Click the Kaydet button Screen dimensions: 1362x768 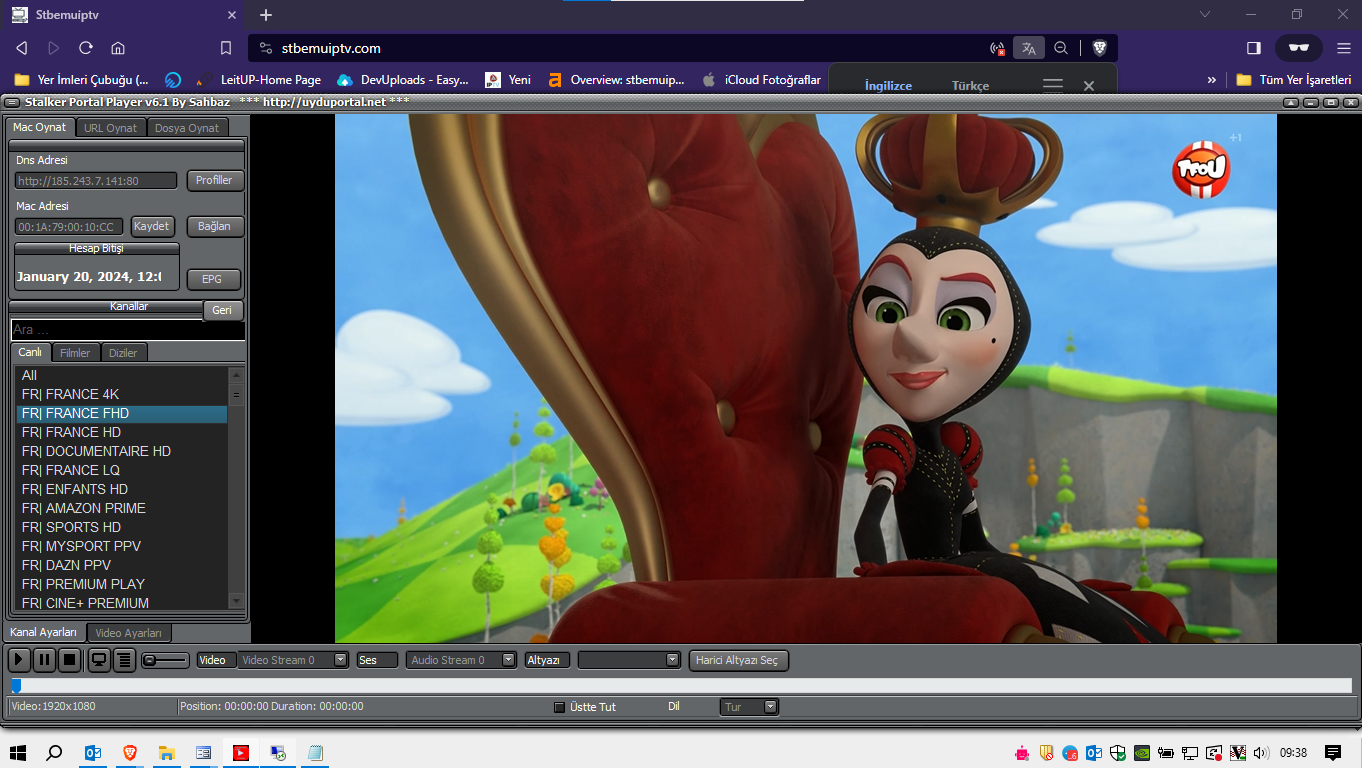coord(152,226)
